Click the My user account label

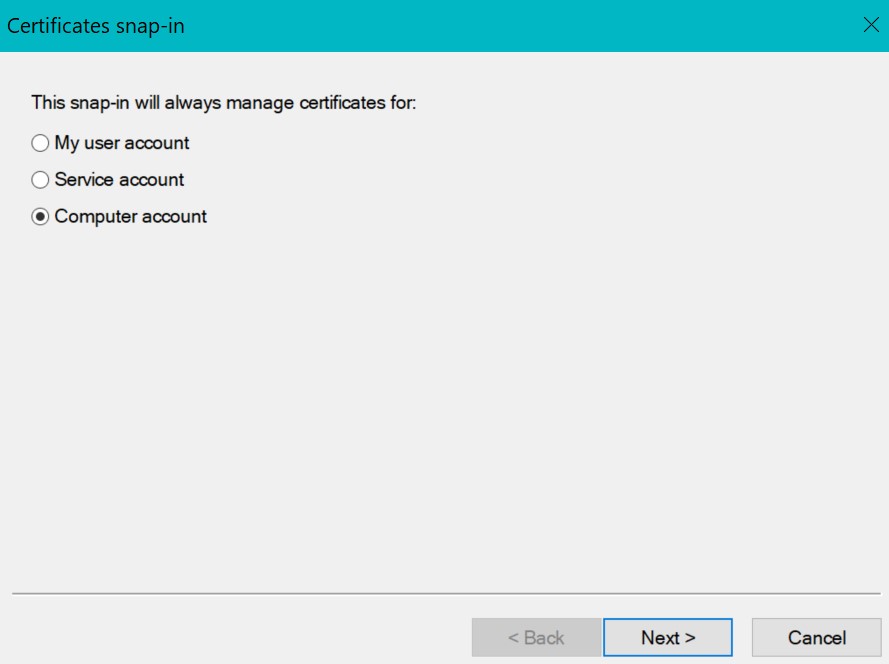[124, 143]
